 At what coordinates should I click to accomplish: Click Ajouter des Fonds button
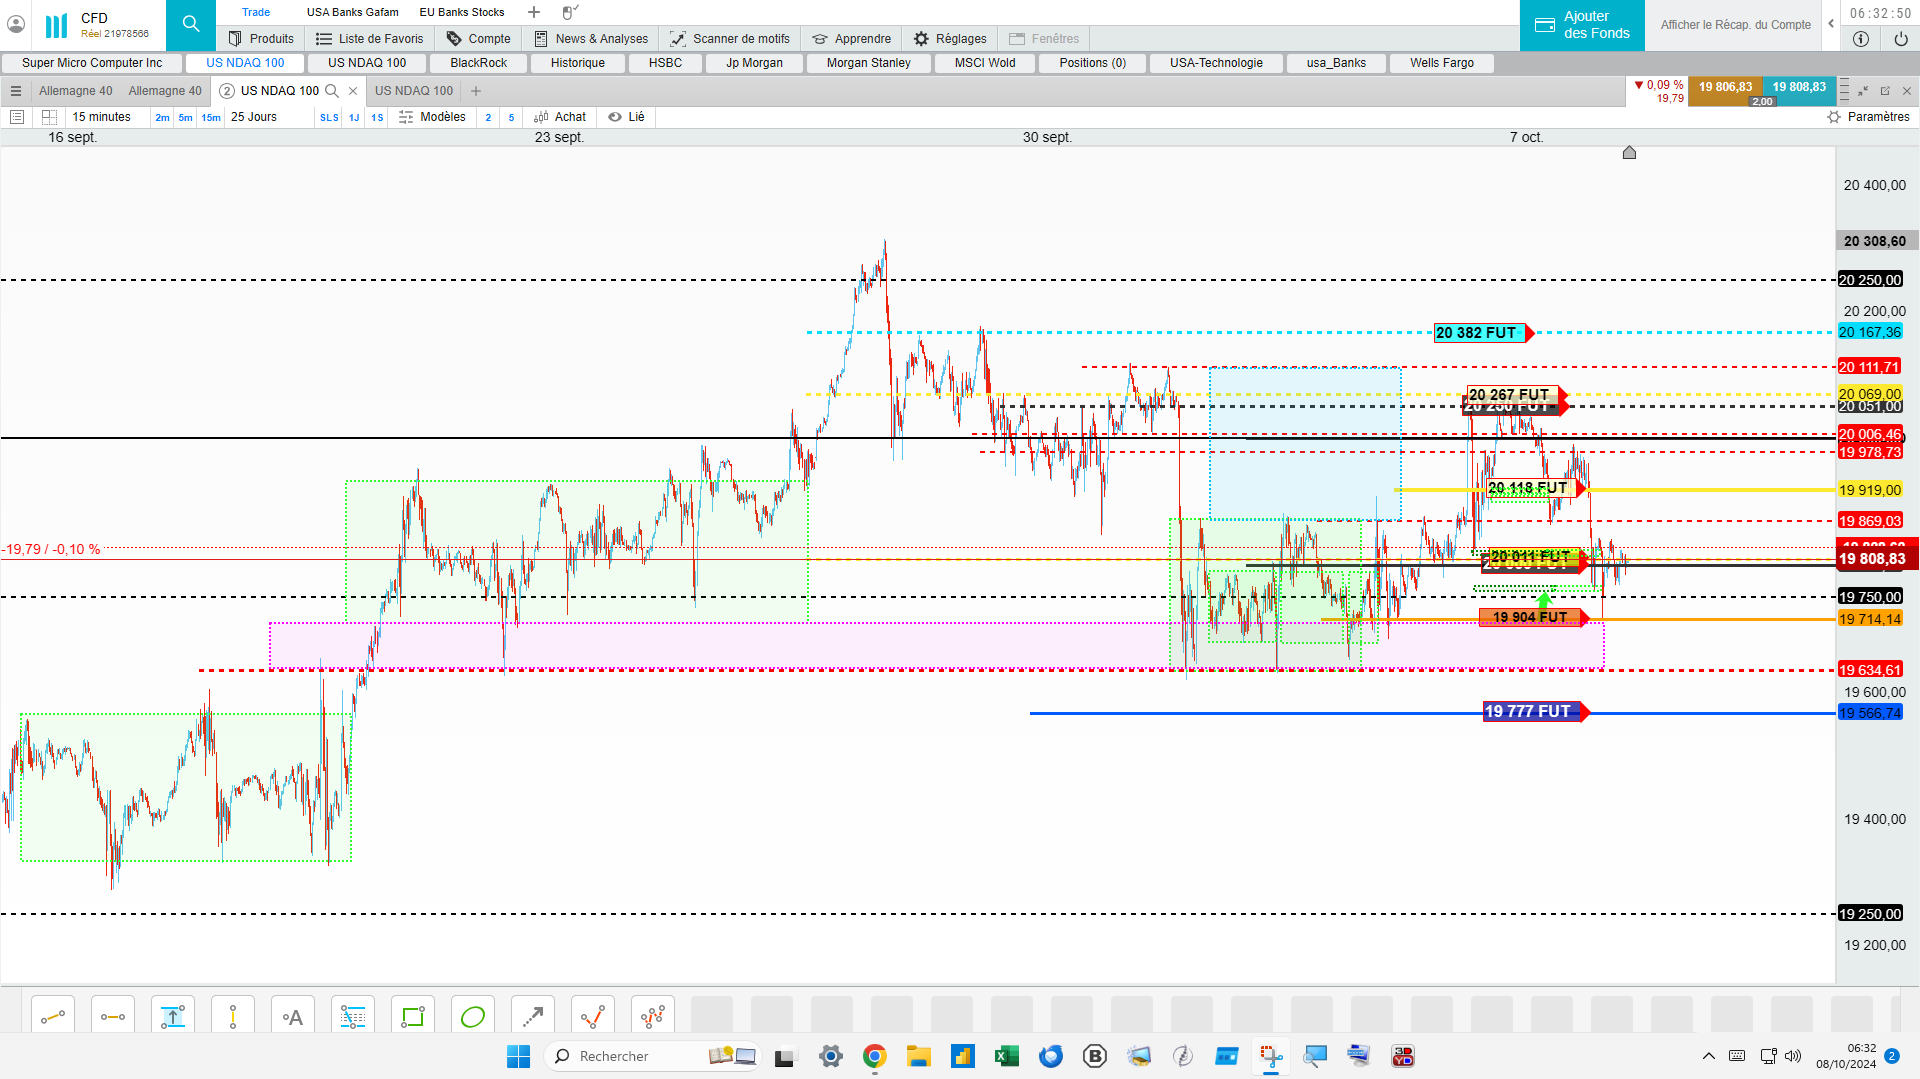tap(1582, 25)
